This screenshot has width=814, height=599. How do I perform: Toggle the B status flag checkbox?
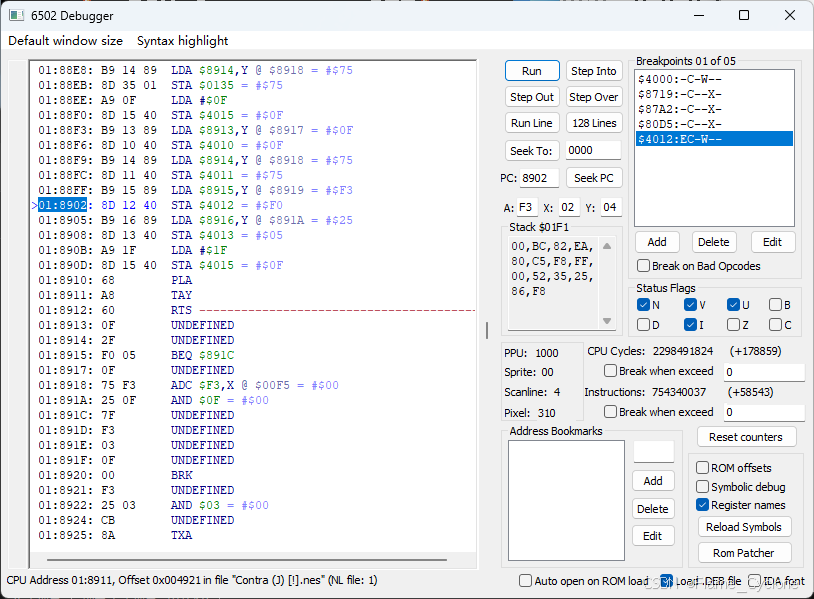pos(776,305)
